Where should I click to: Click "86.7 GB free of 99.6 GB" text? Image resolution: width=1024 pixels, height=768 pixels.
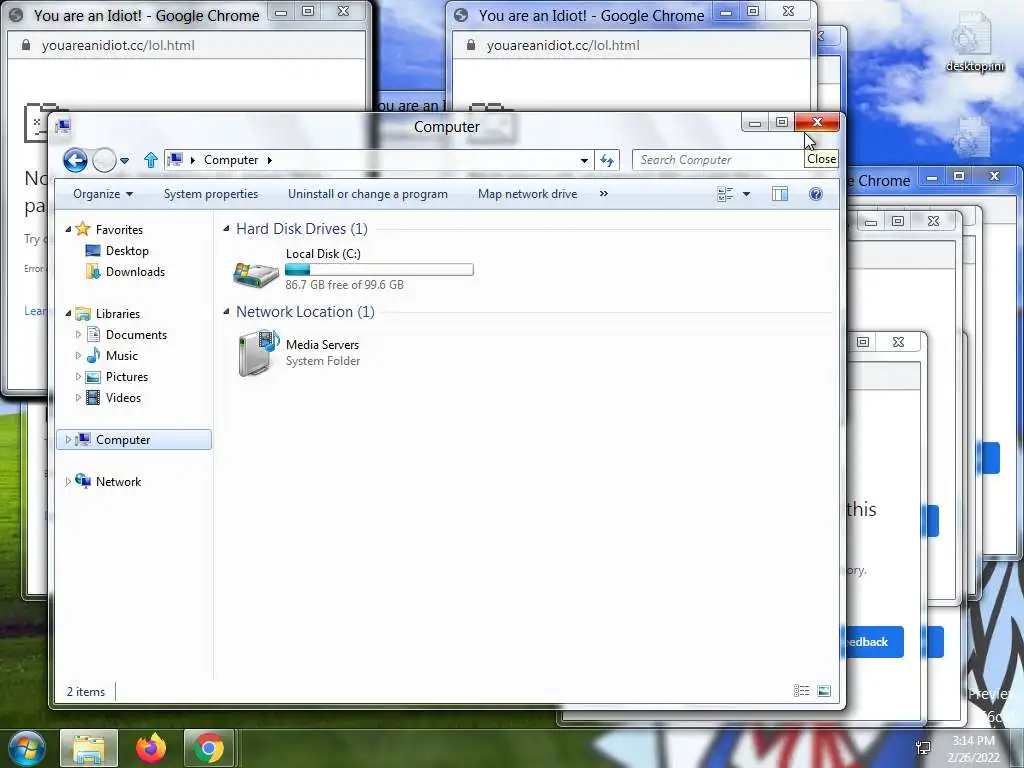tap(344, 285)
